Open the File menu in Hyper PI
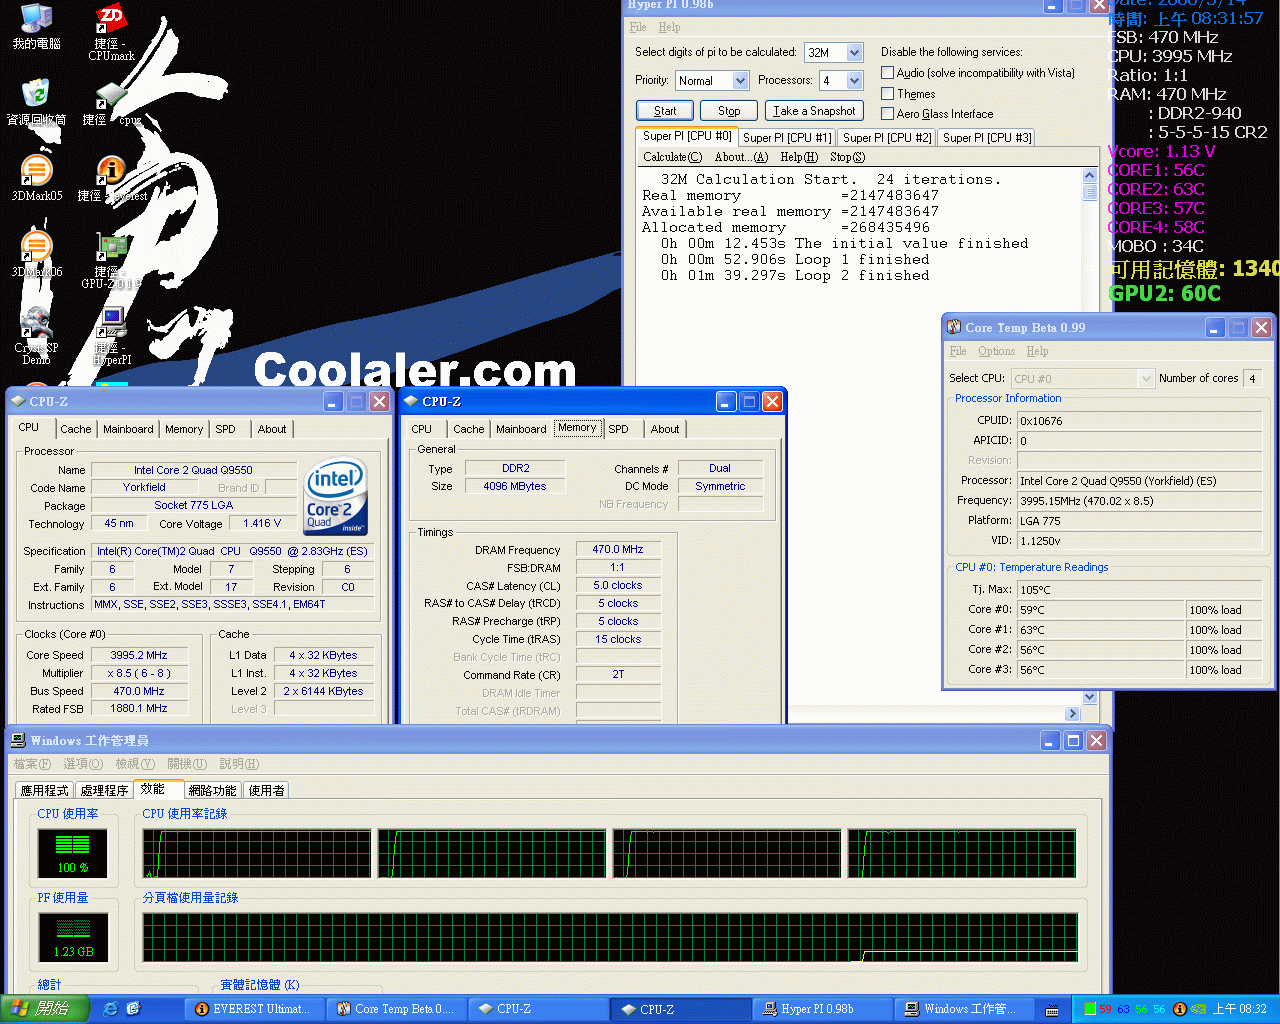The image size is (1280, 1024). click(x=638, y=27)
